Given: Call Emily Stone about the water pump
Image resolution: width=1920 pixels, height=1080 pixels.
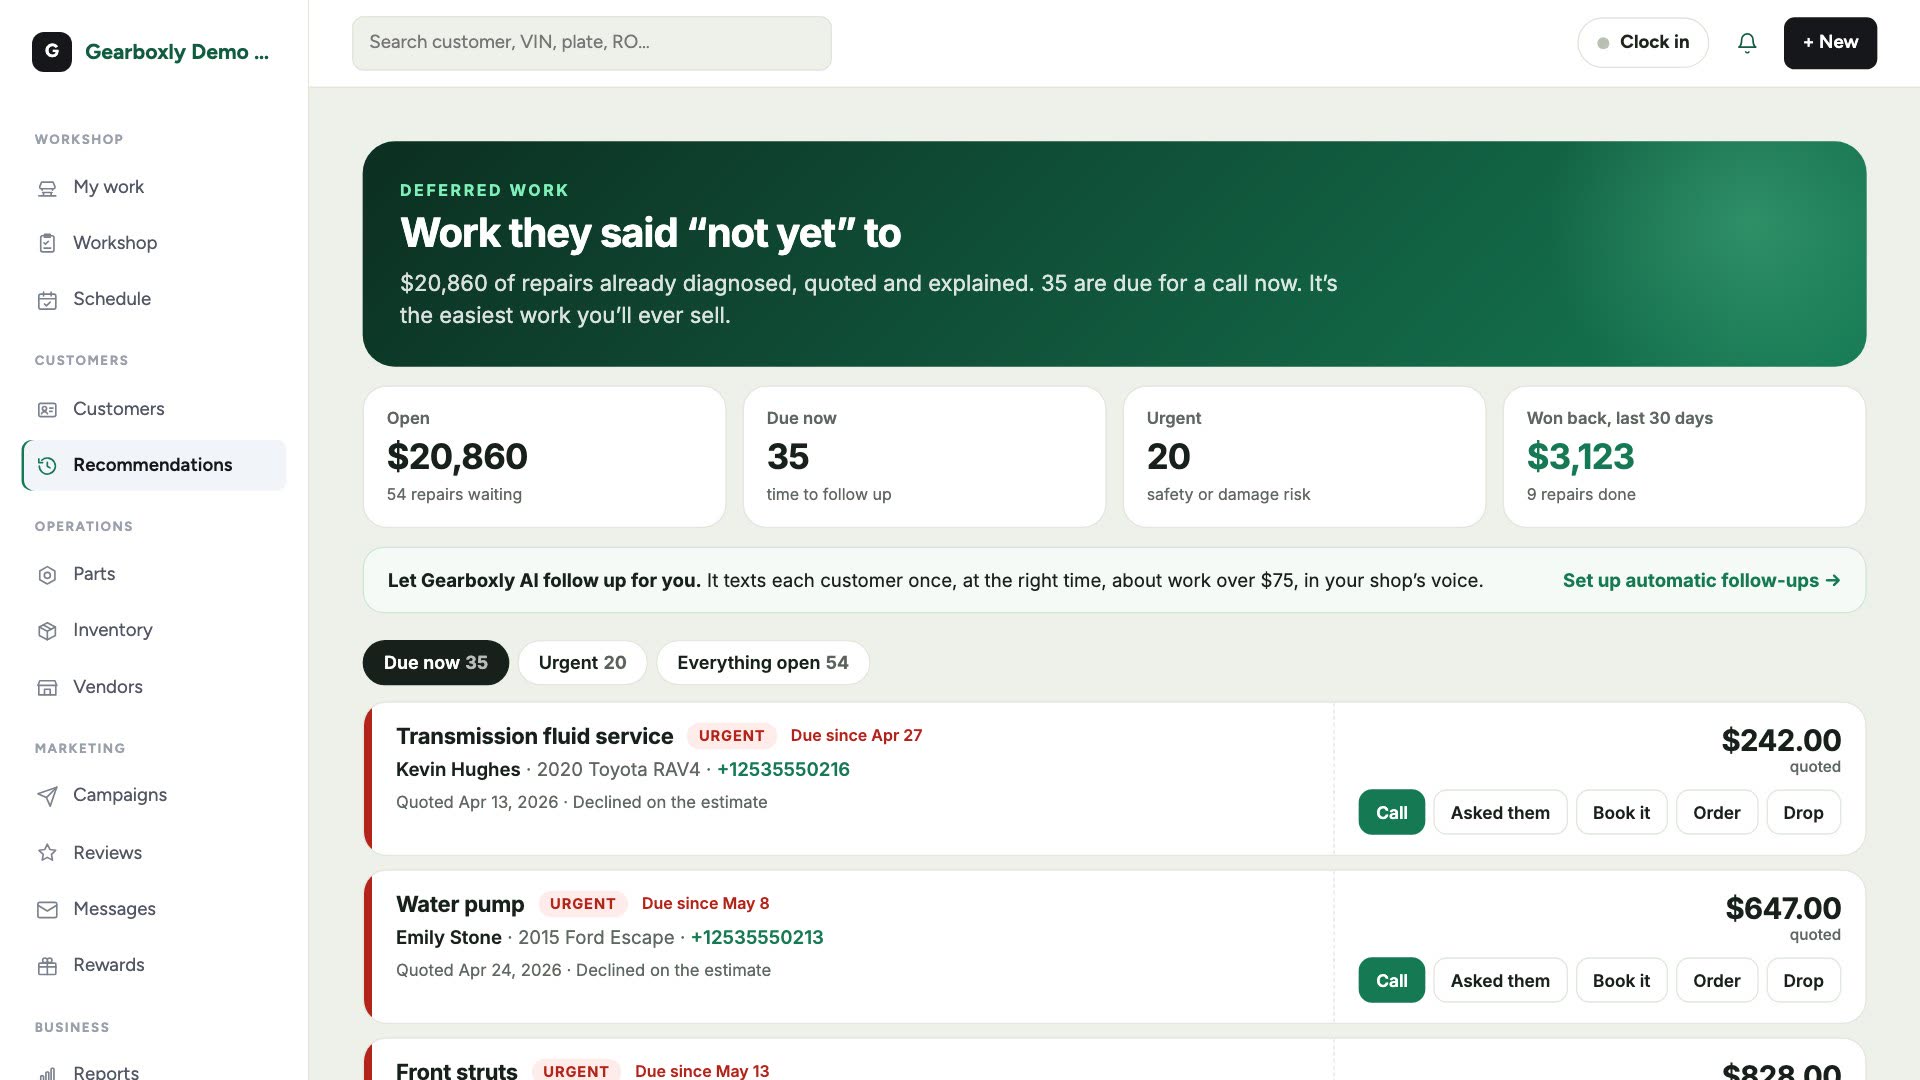Looking at the screenshot, I should [1391, 981].
